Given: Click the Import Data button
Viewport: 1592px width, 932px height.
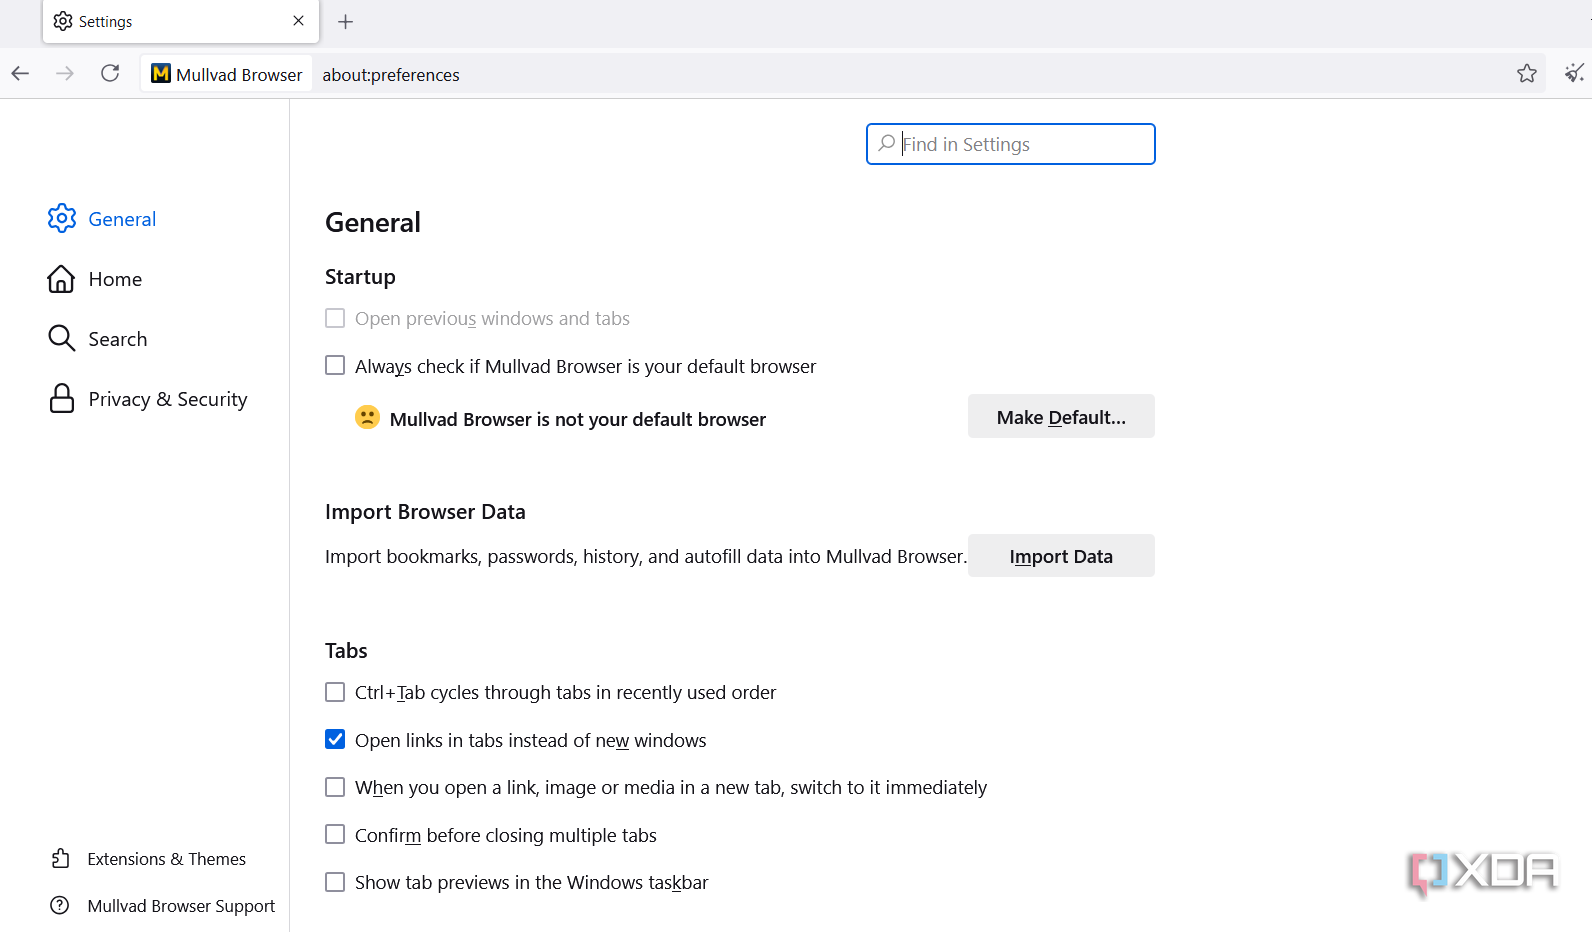Looking at the screenshot, I should (x=1061, y=555).
